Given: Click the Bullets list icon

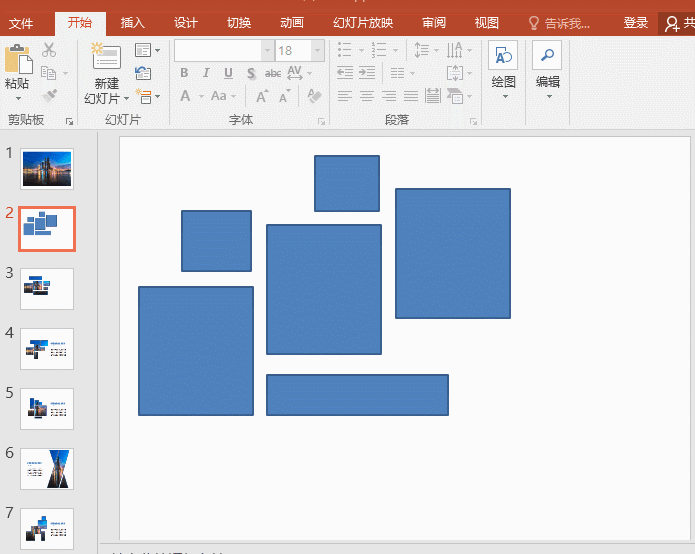Looking at the screenshot, I should (x=344, y=50).
